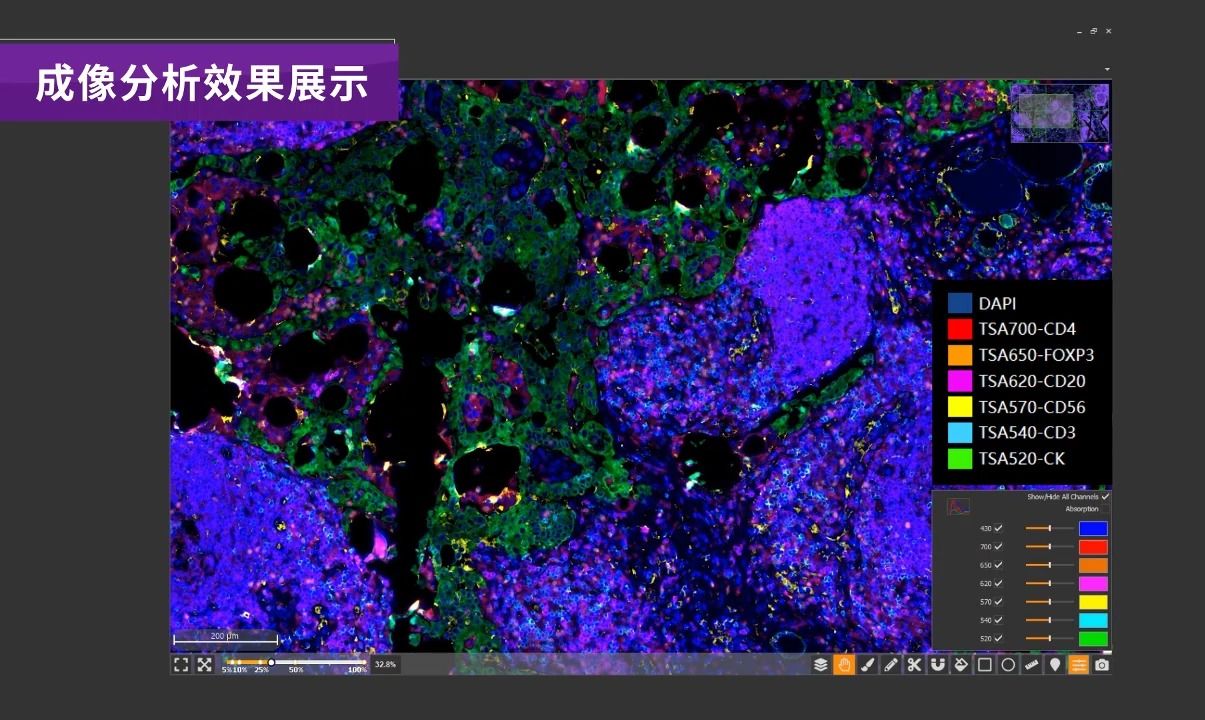Viewport: 1205px width, 720px height.
Task: Select the location pin marker tool
Action: (1055, 664)
